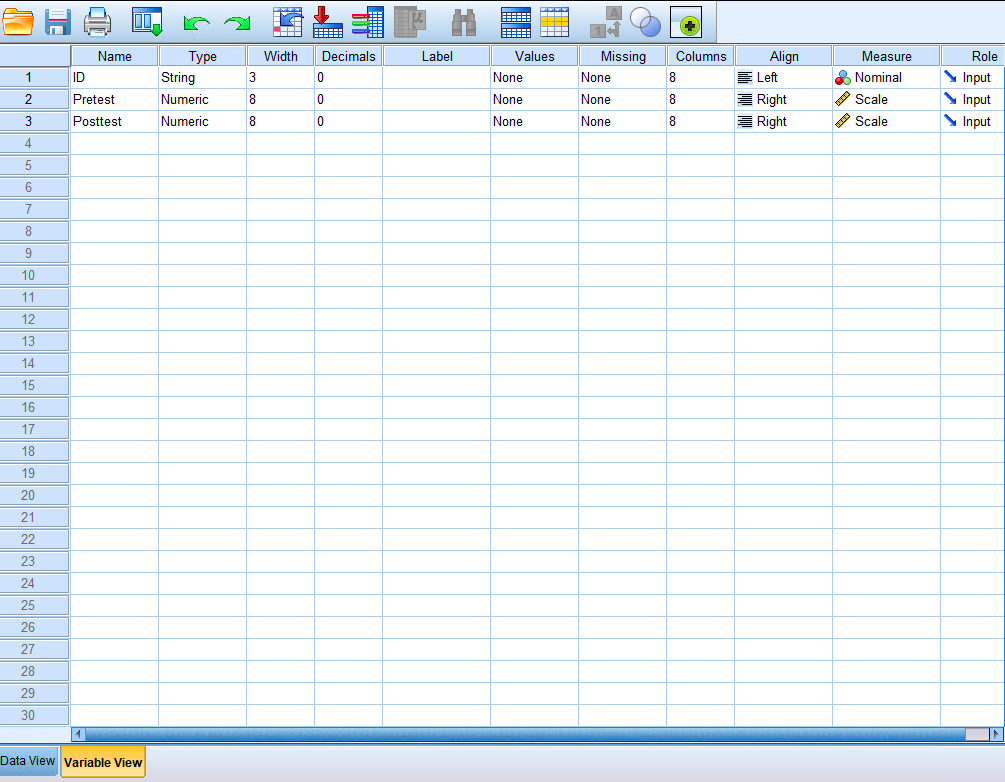This screenshot has width=1005, height=782.
Task: Click the Label cell for ID row
Action: coord(436,78)
